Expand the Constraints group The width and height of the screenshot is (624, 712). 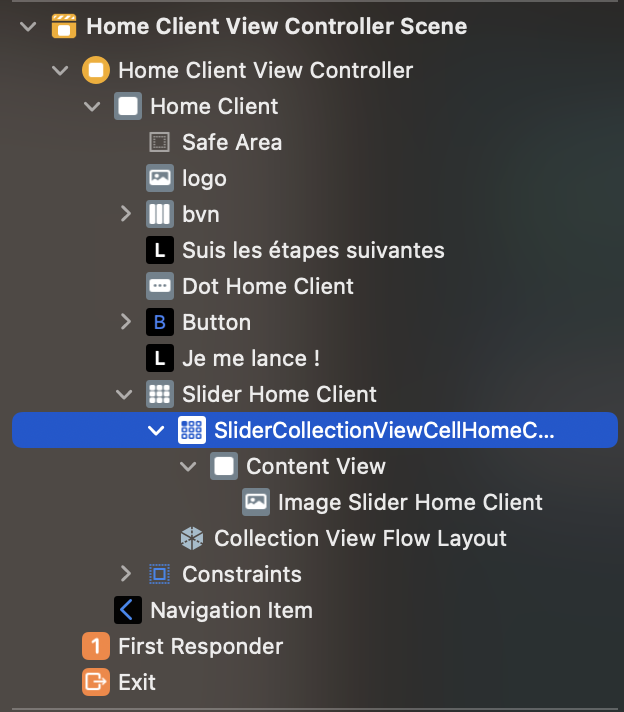(x=126, y=574)
